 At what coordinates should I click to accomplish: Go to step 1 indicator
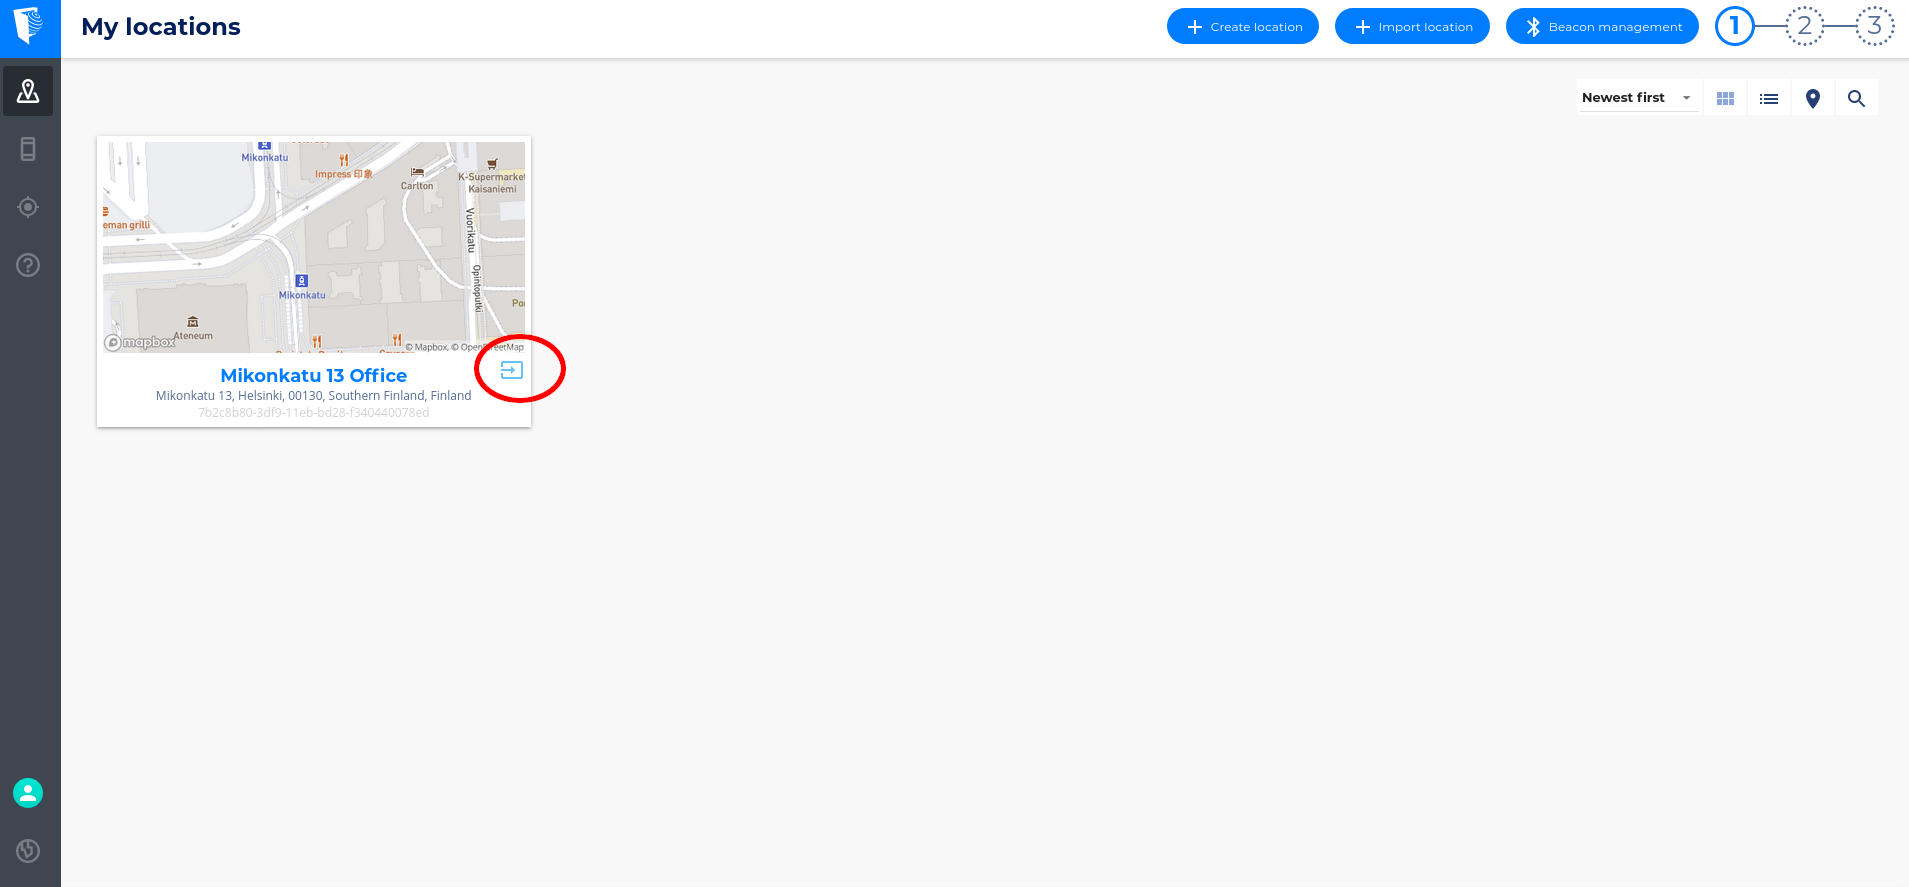1735,26
